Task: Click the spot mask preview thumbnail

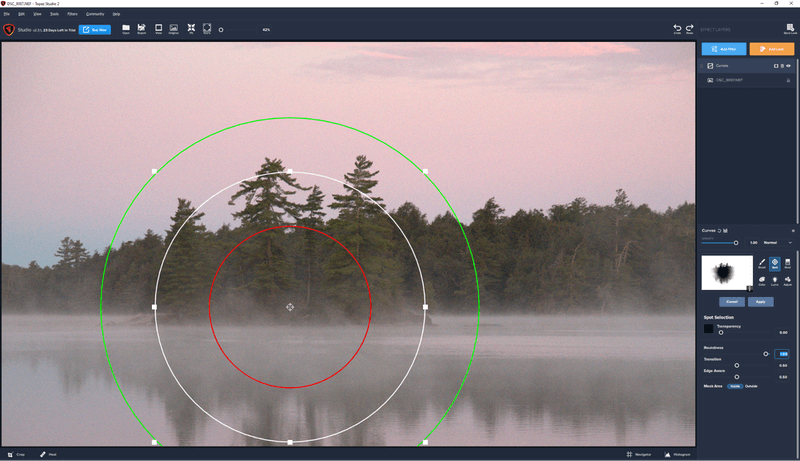Action: tap(727, 273)
